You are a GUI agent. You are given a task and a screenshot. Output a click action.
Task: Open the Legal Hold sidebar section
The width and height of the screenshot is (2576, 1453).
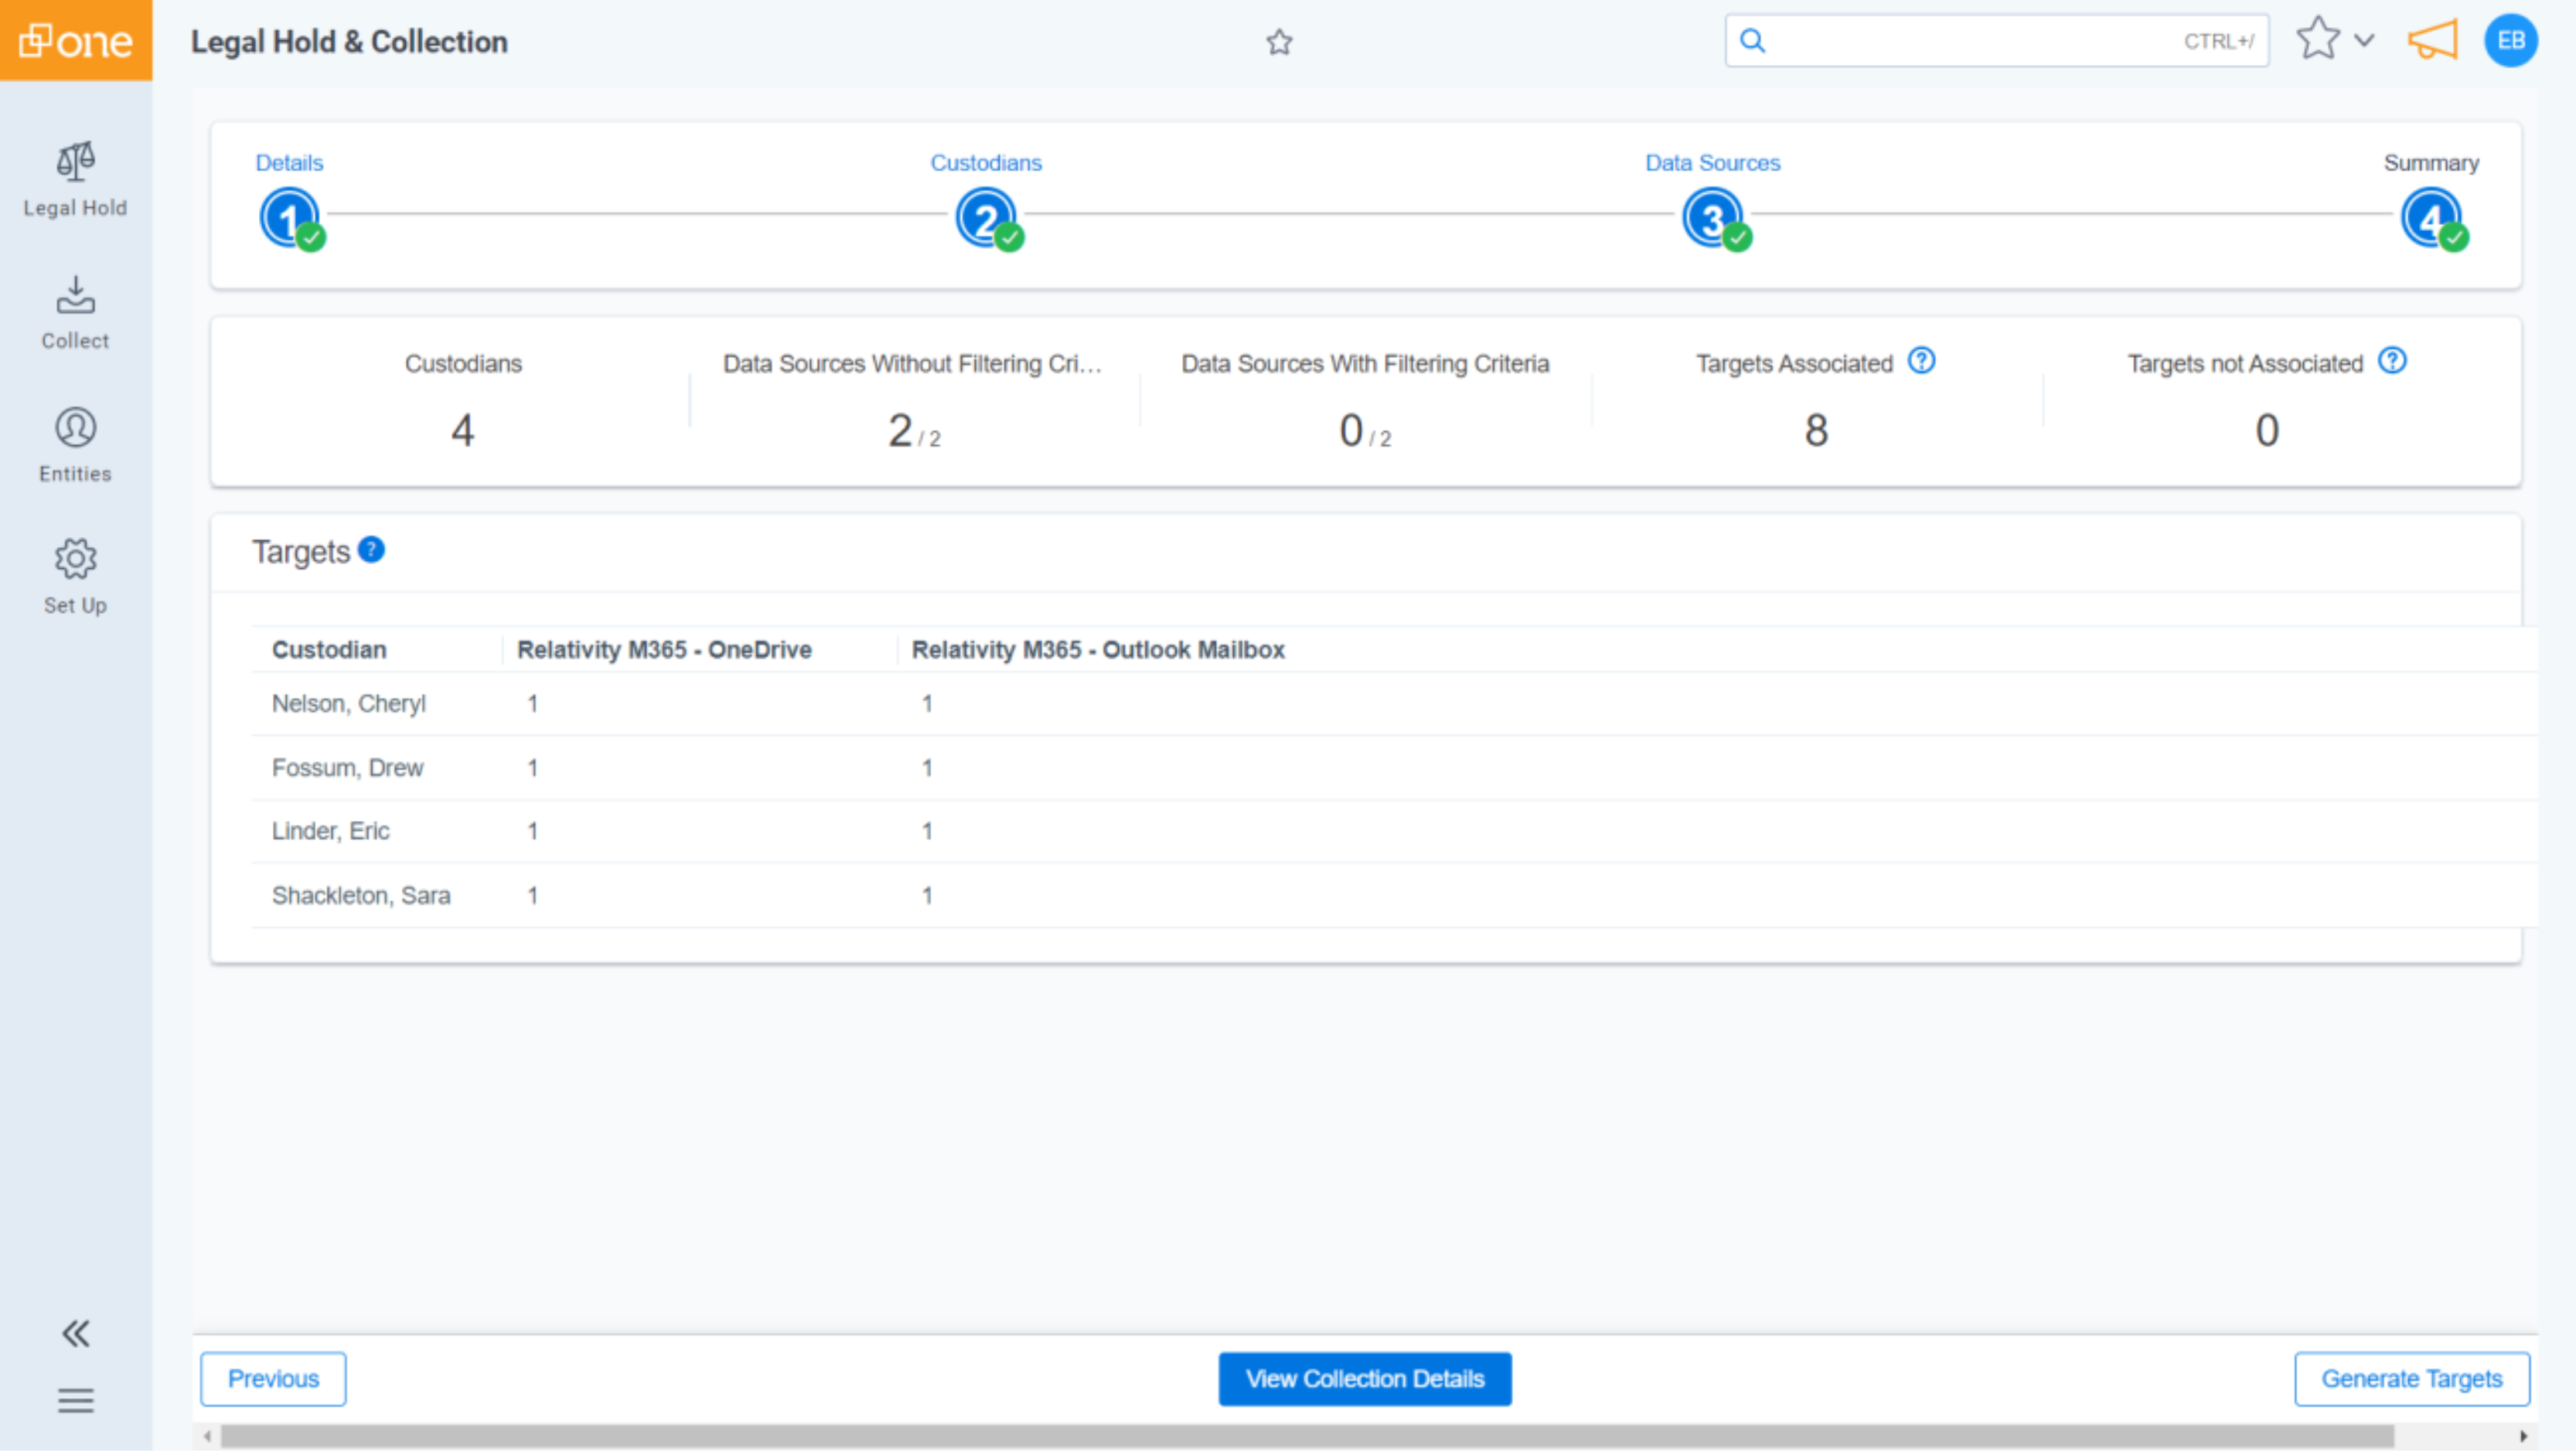coord(75,180)
